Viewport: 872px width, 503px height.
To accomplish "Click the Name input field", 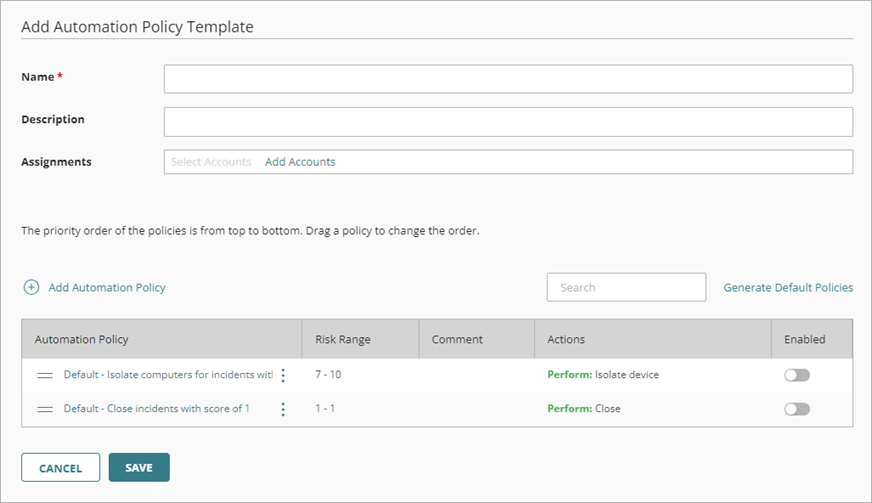I will [508, 79].
